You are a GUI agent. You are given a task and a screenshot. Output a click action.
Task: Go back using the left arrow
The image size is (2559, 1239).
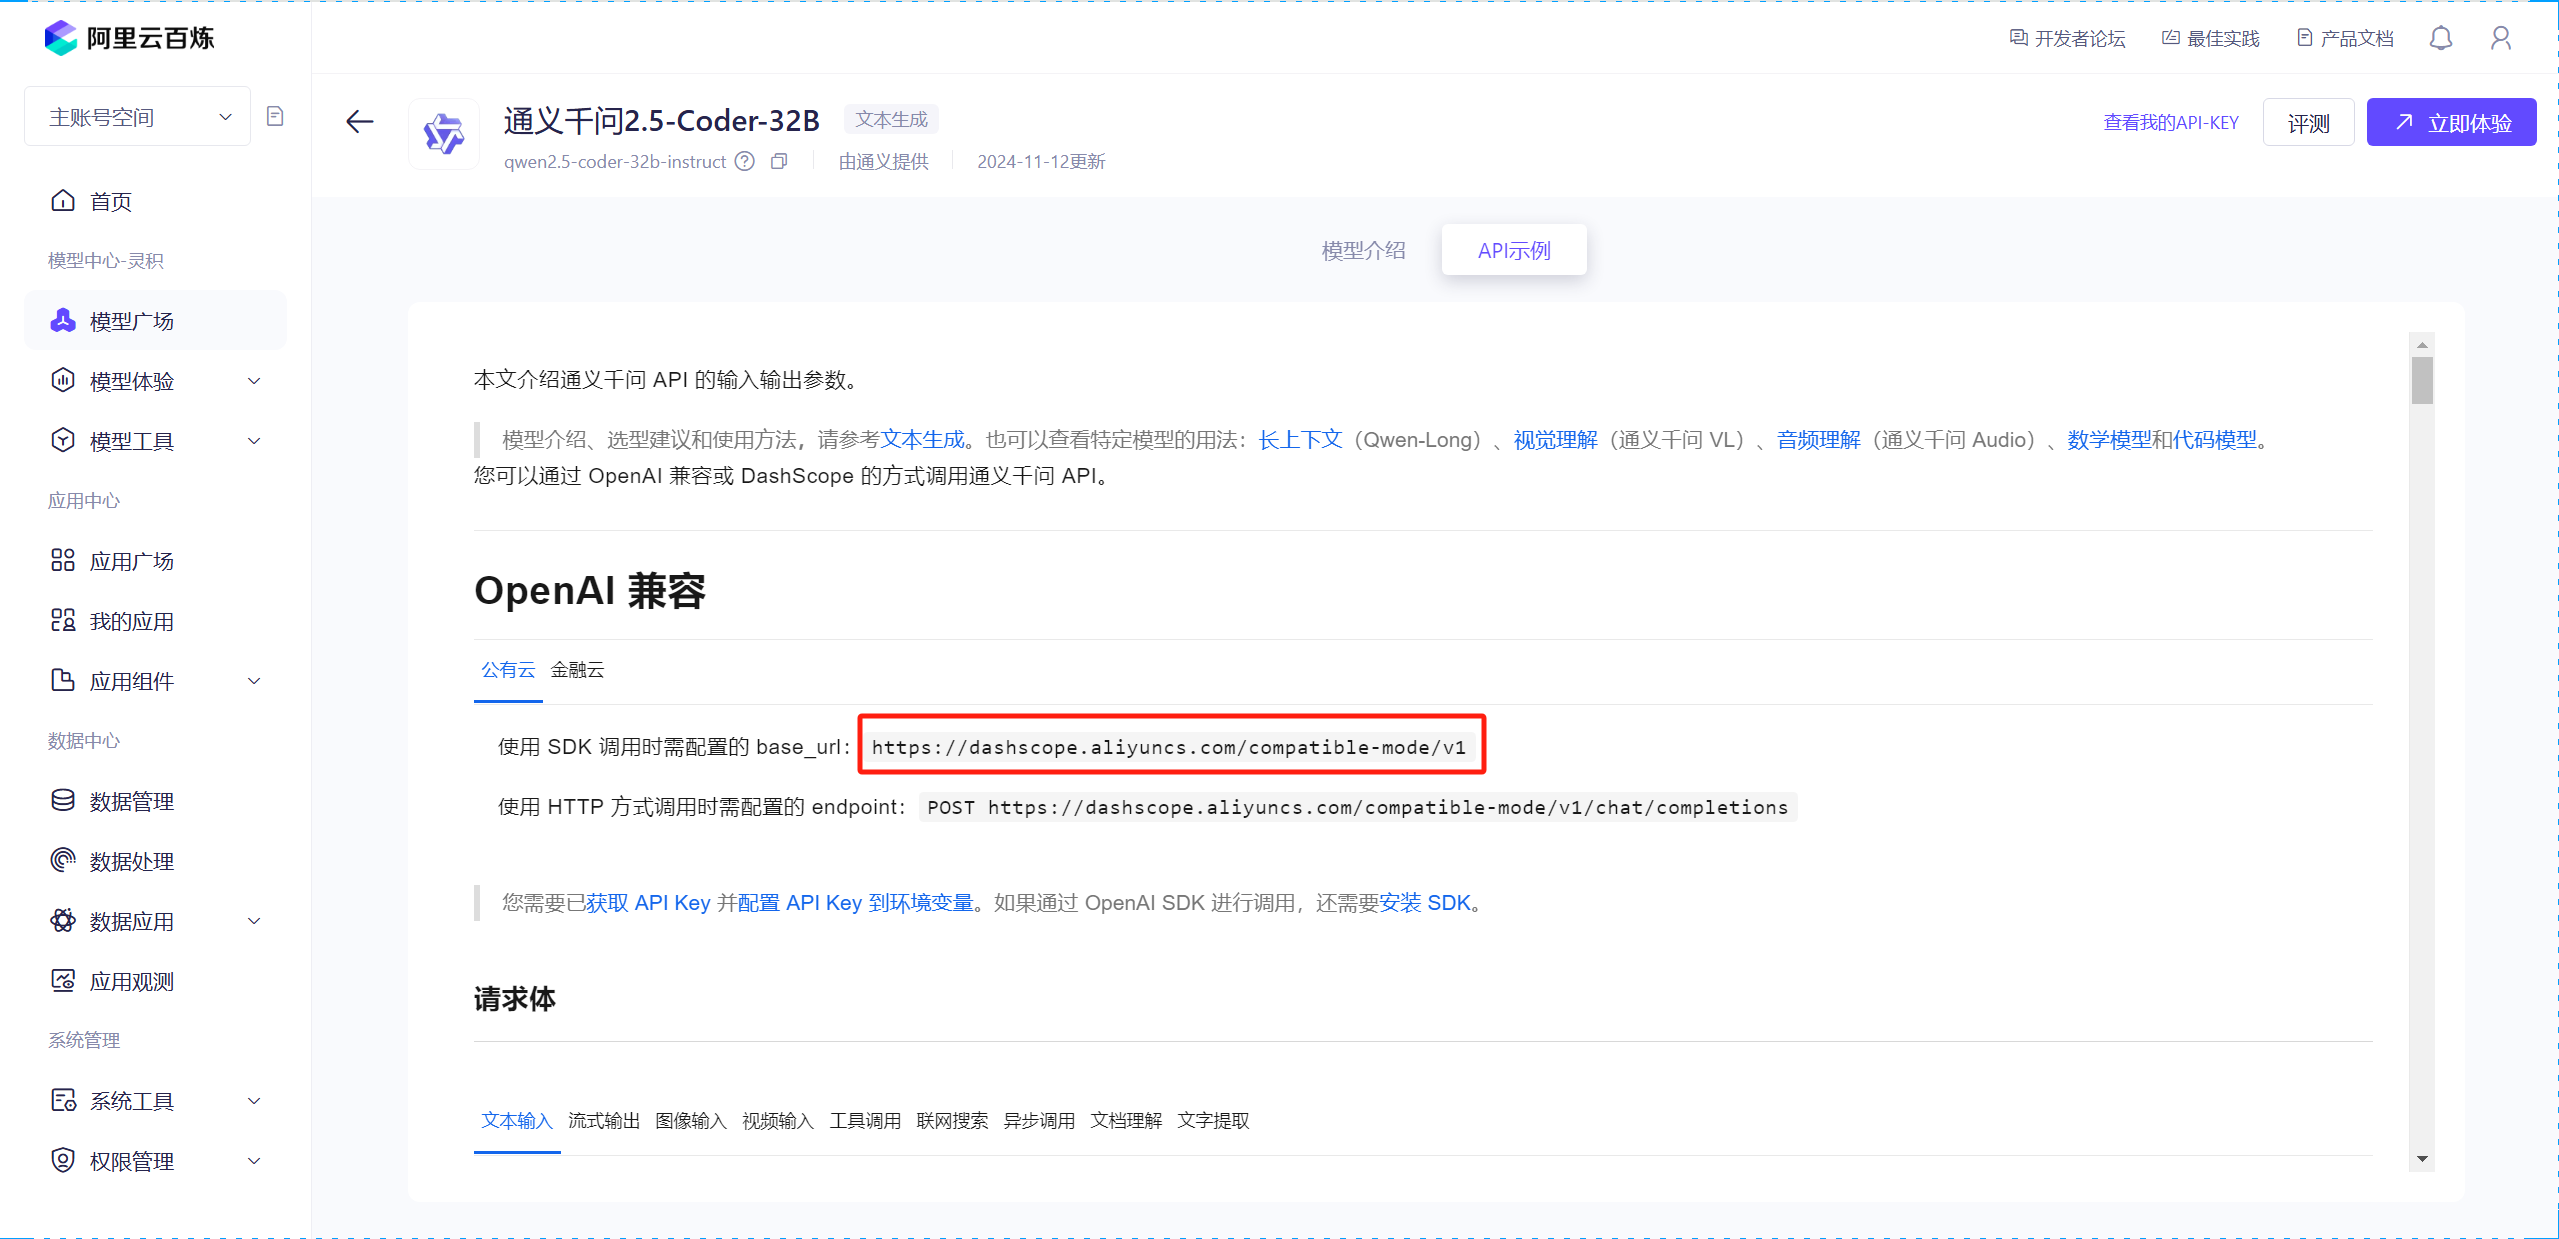coord(359,121)
